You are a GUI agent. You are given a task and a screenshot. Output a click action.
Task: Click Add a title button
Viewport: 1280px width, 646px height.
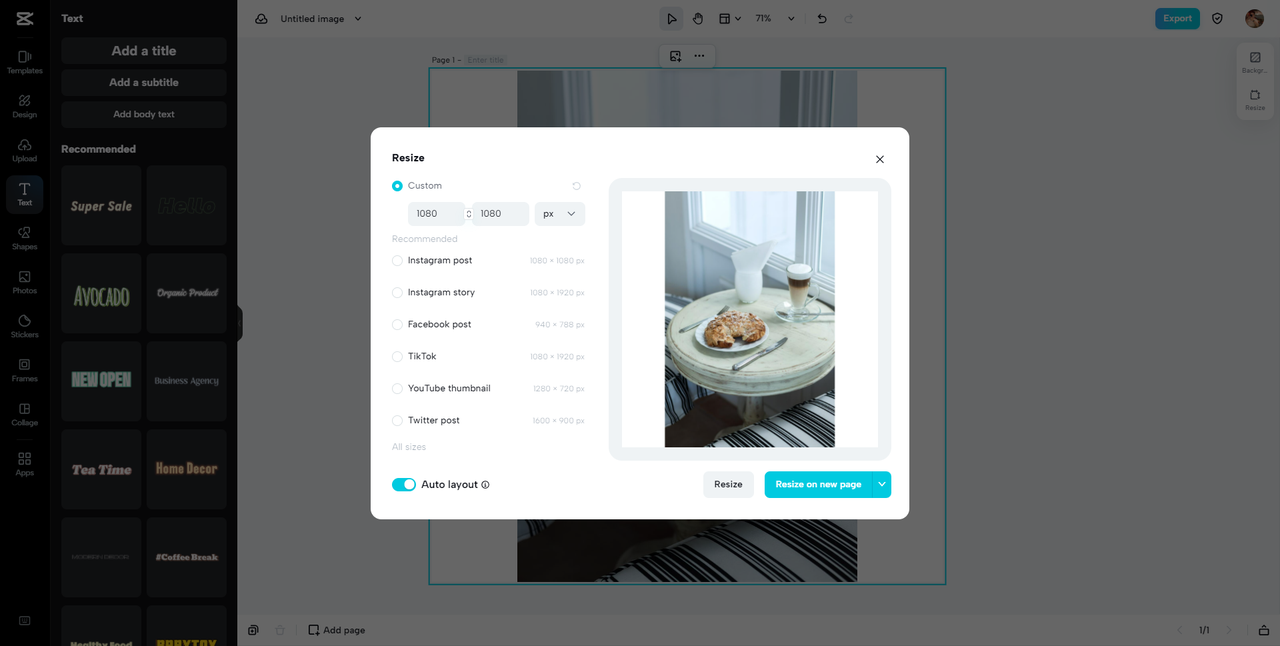click(x=144, y=51)
